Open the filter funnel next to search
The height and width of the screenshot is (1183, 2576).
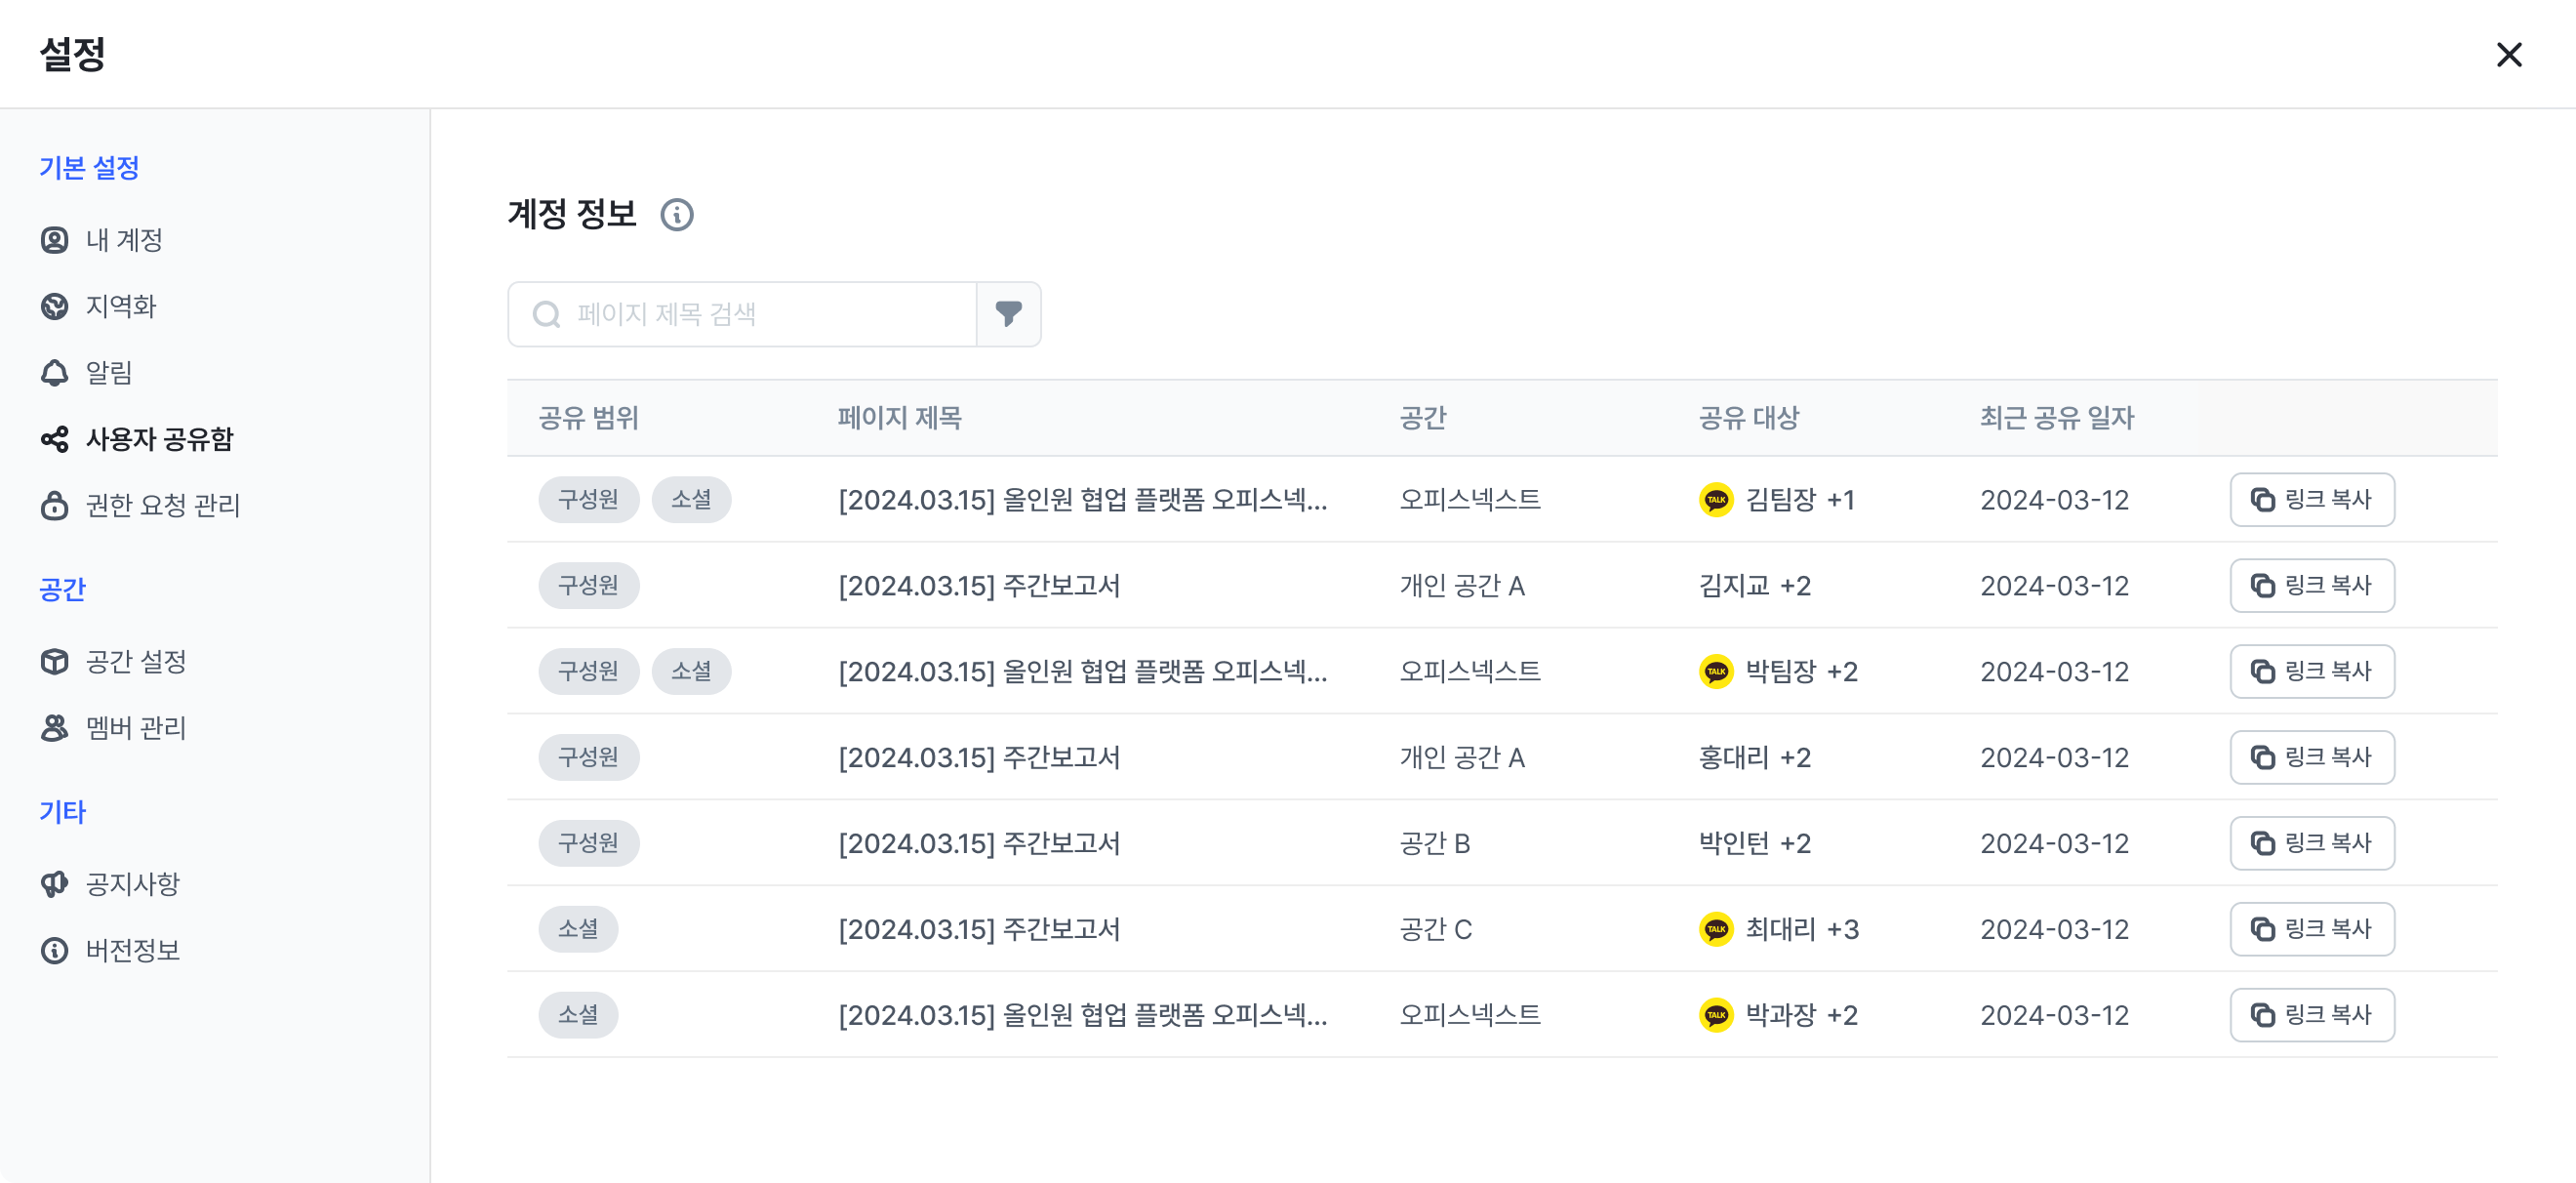1008,314
